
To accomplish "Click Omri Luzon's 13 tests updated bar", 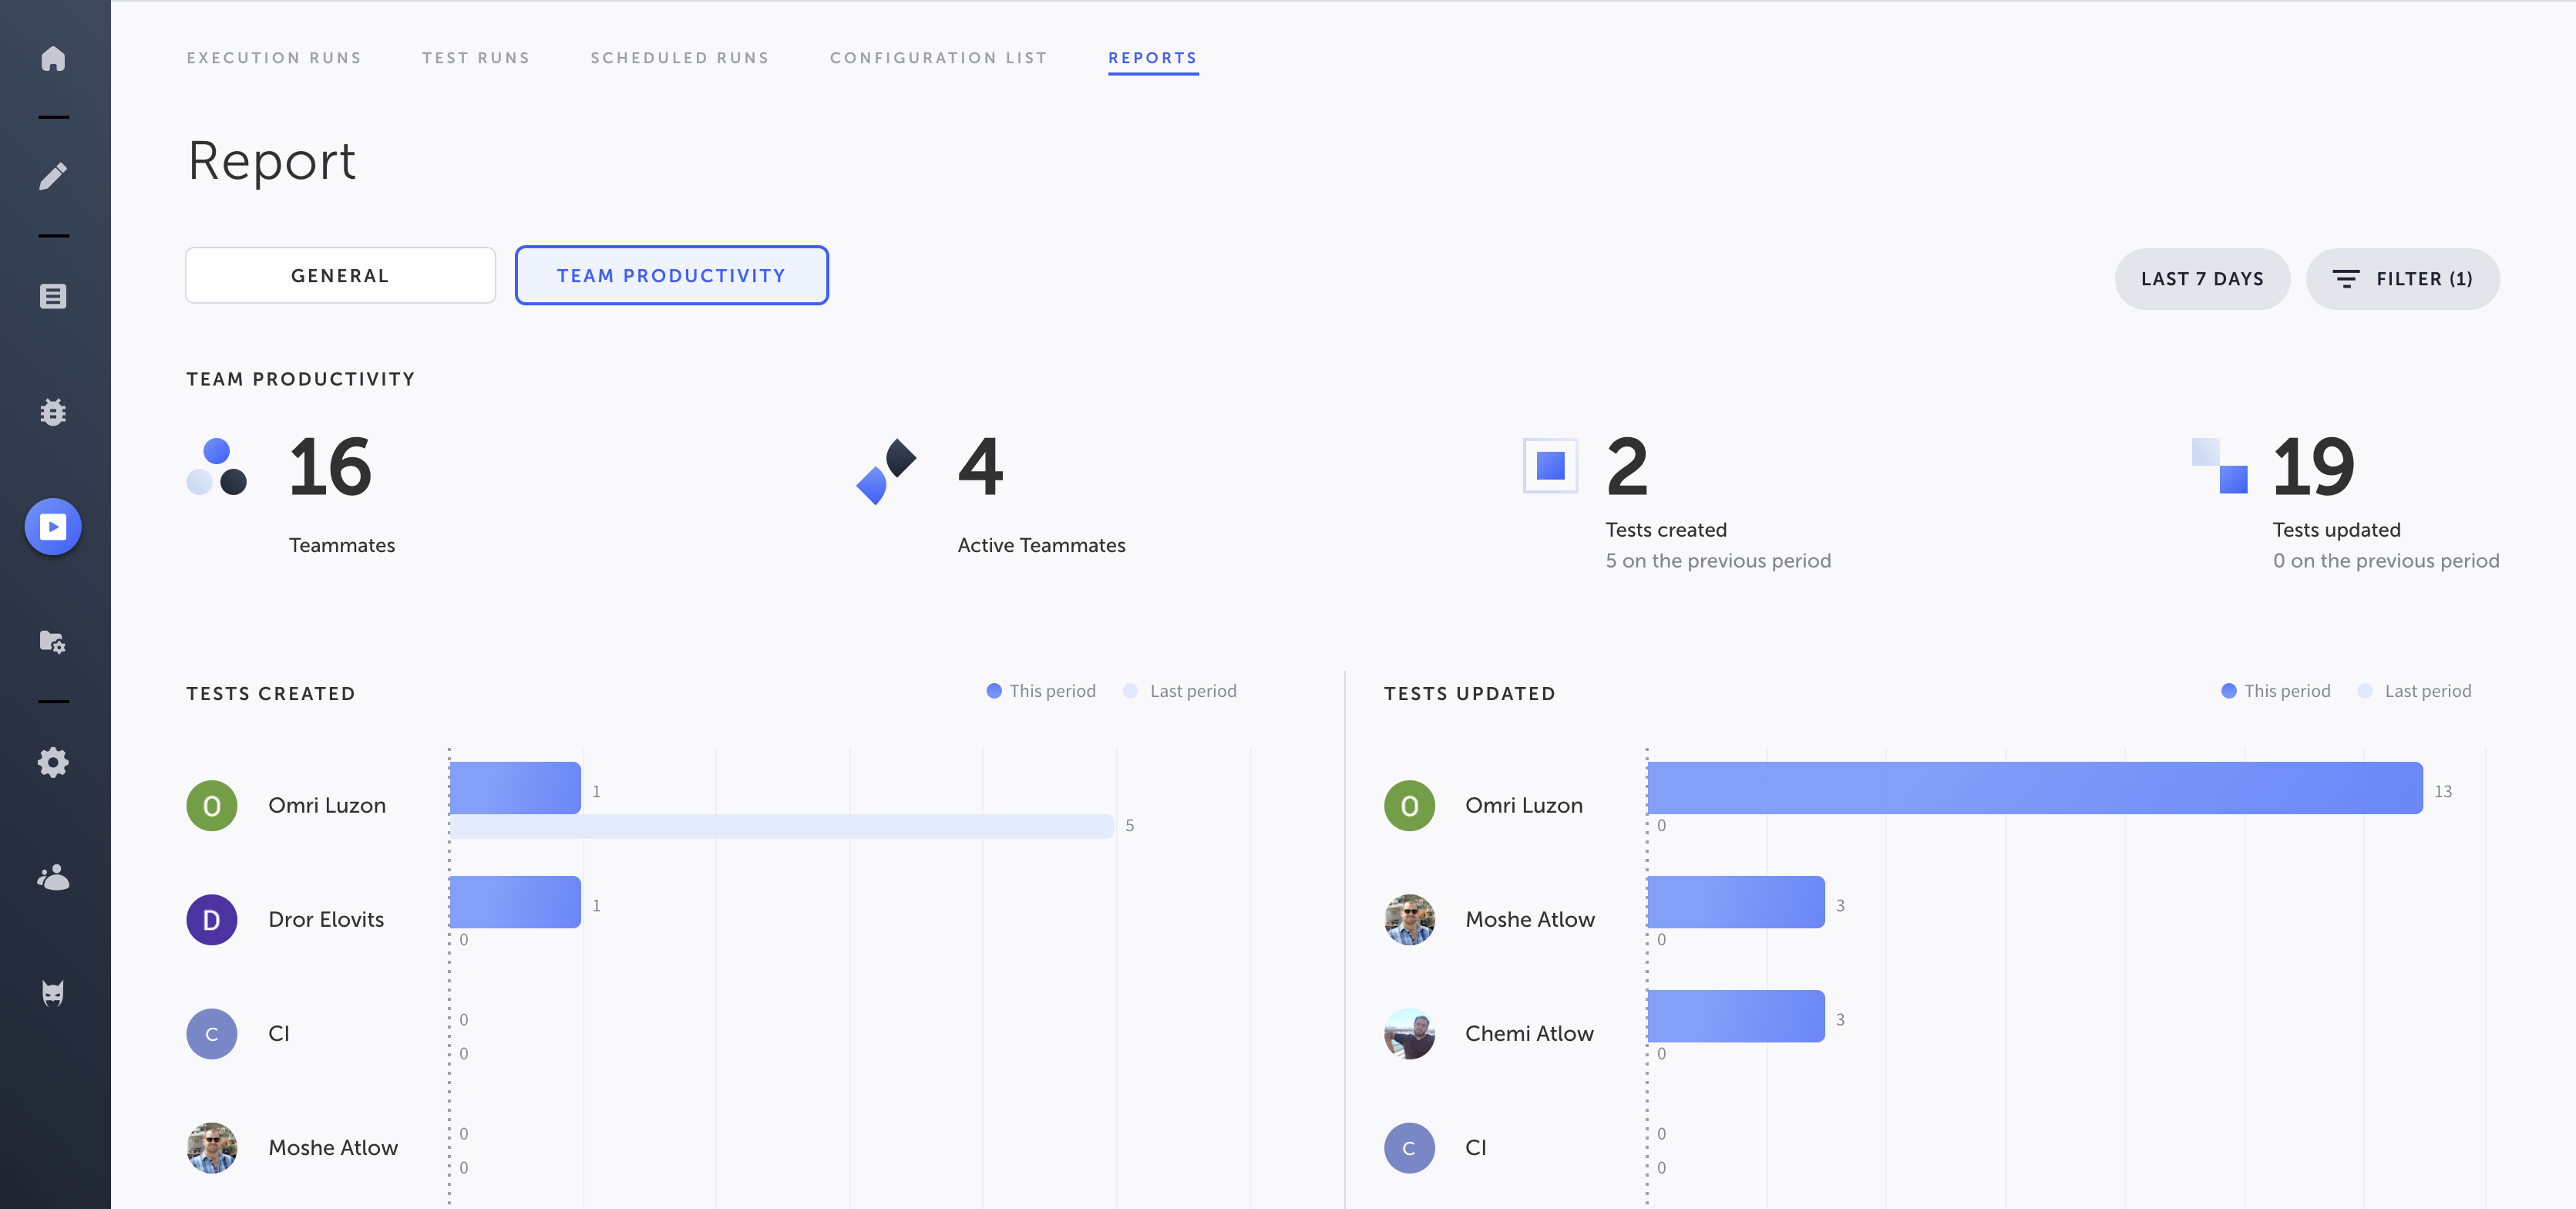I will pos(2034,788).
